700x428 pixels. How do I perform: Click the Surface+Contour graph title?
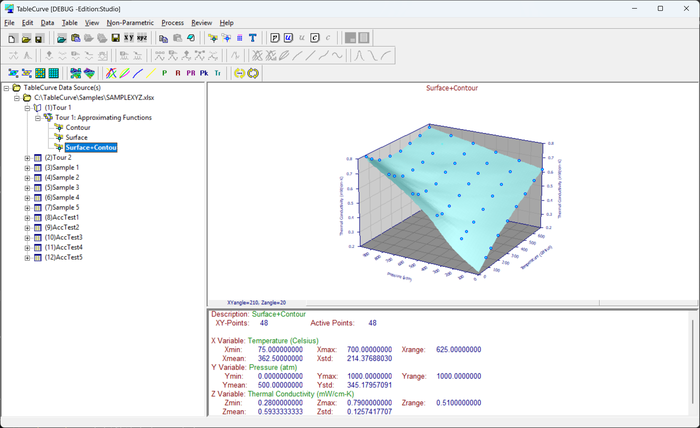click(452, 88)
